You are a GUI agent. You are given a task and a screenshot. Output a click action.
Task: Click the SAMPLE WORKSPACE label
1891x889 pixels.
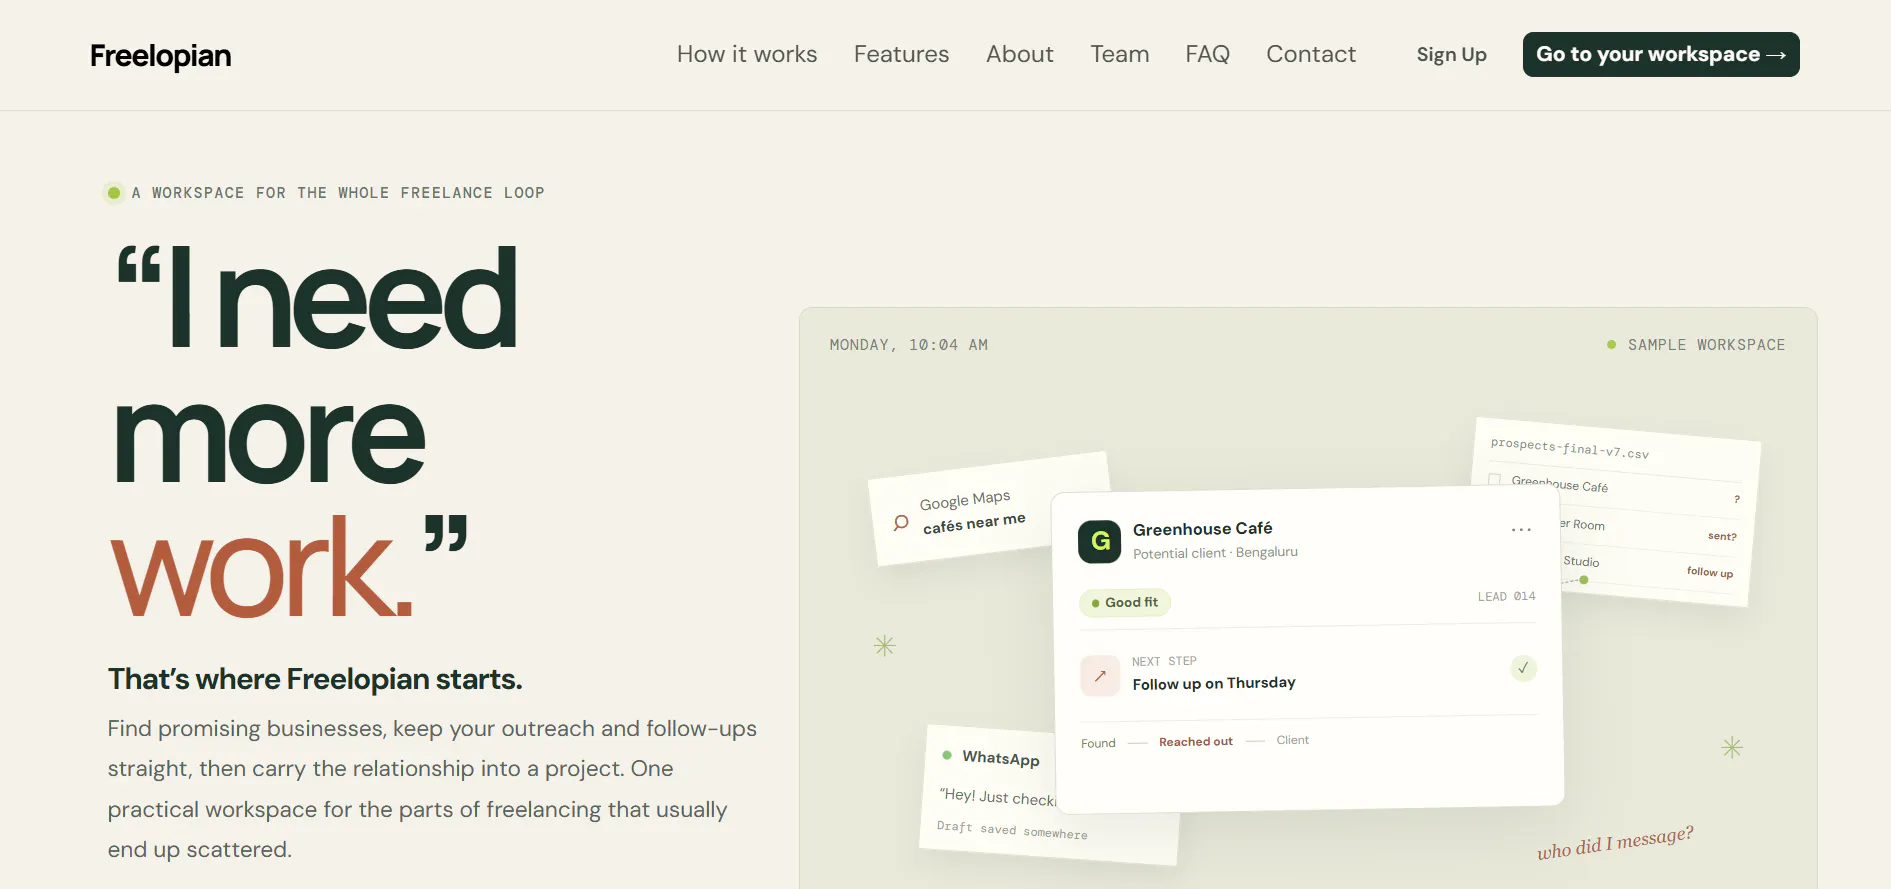point(1706,345)
